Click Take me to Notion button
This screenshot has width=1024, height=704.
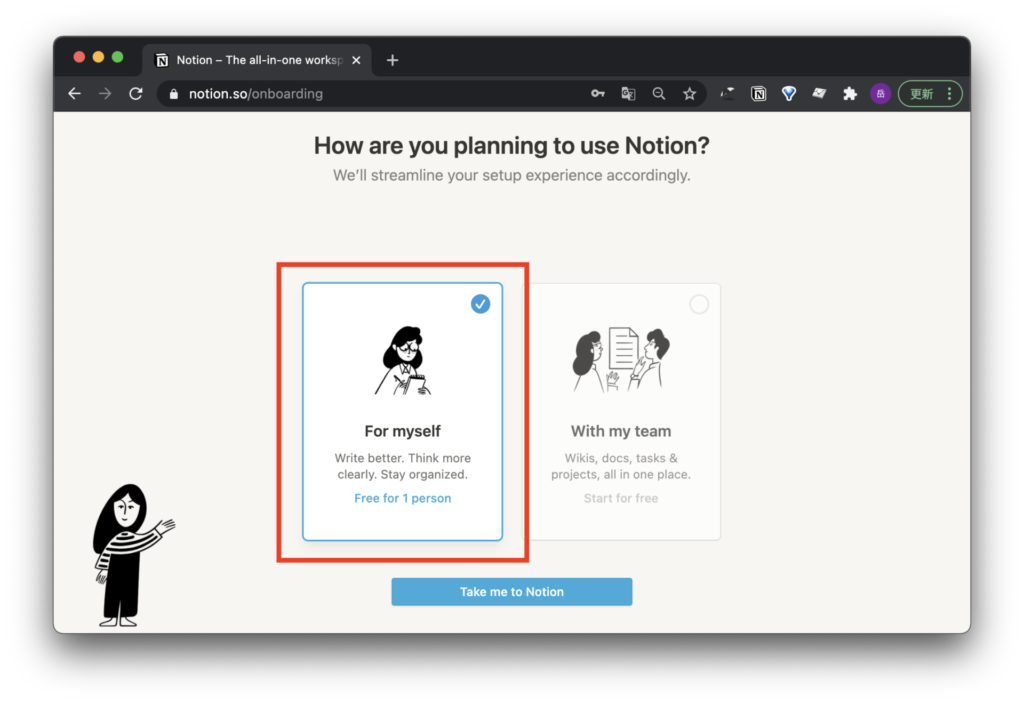pos(511,592)
